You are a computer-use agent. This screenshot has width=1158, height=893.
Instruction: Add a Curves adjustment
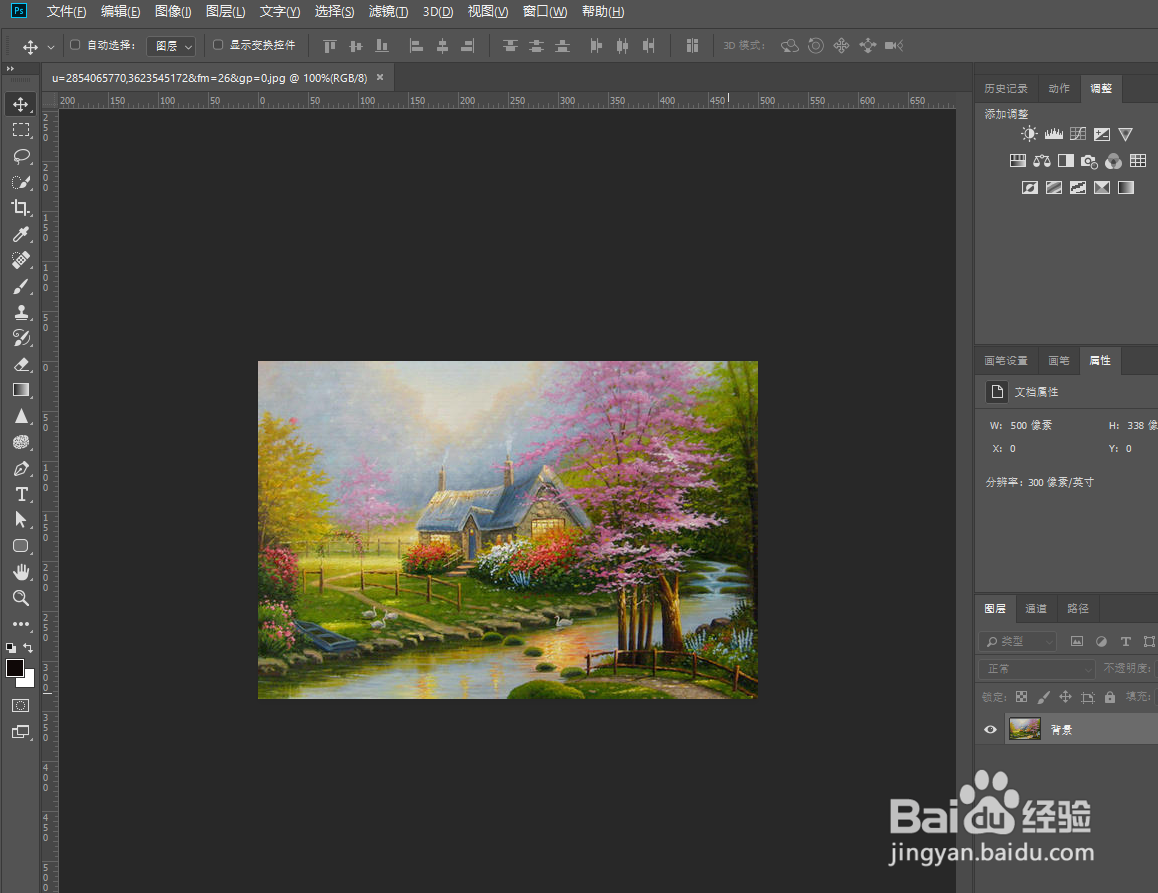(1078, 134)
